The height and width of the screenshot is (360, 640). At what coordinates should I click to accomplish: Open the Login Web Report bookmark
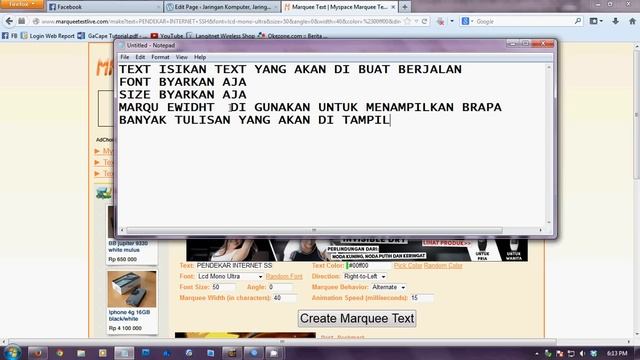click(x=48, y=36)
